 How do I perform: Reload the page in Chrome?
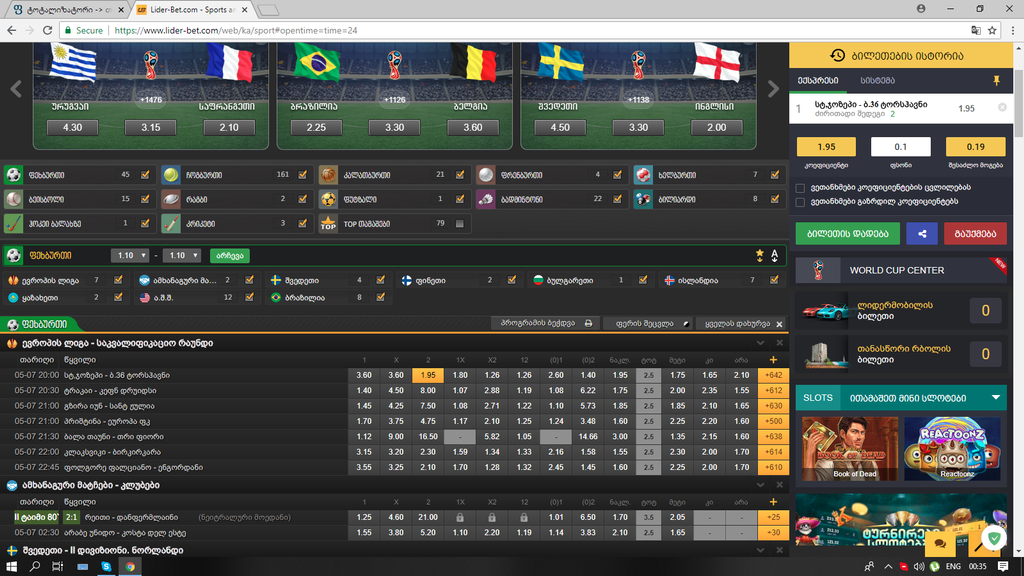click(x=47, y=30)
